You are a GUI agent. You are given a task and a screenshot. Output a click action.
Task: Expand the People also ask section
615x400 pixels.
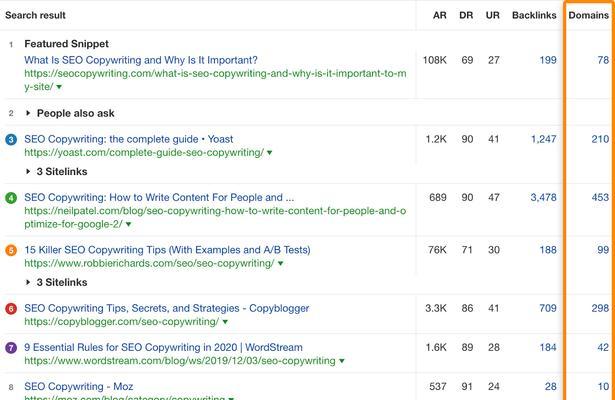click(x=28, y=114)
